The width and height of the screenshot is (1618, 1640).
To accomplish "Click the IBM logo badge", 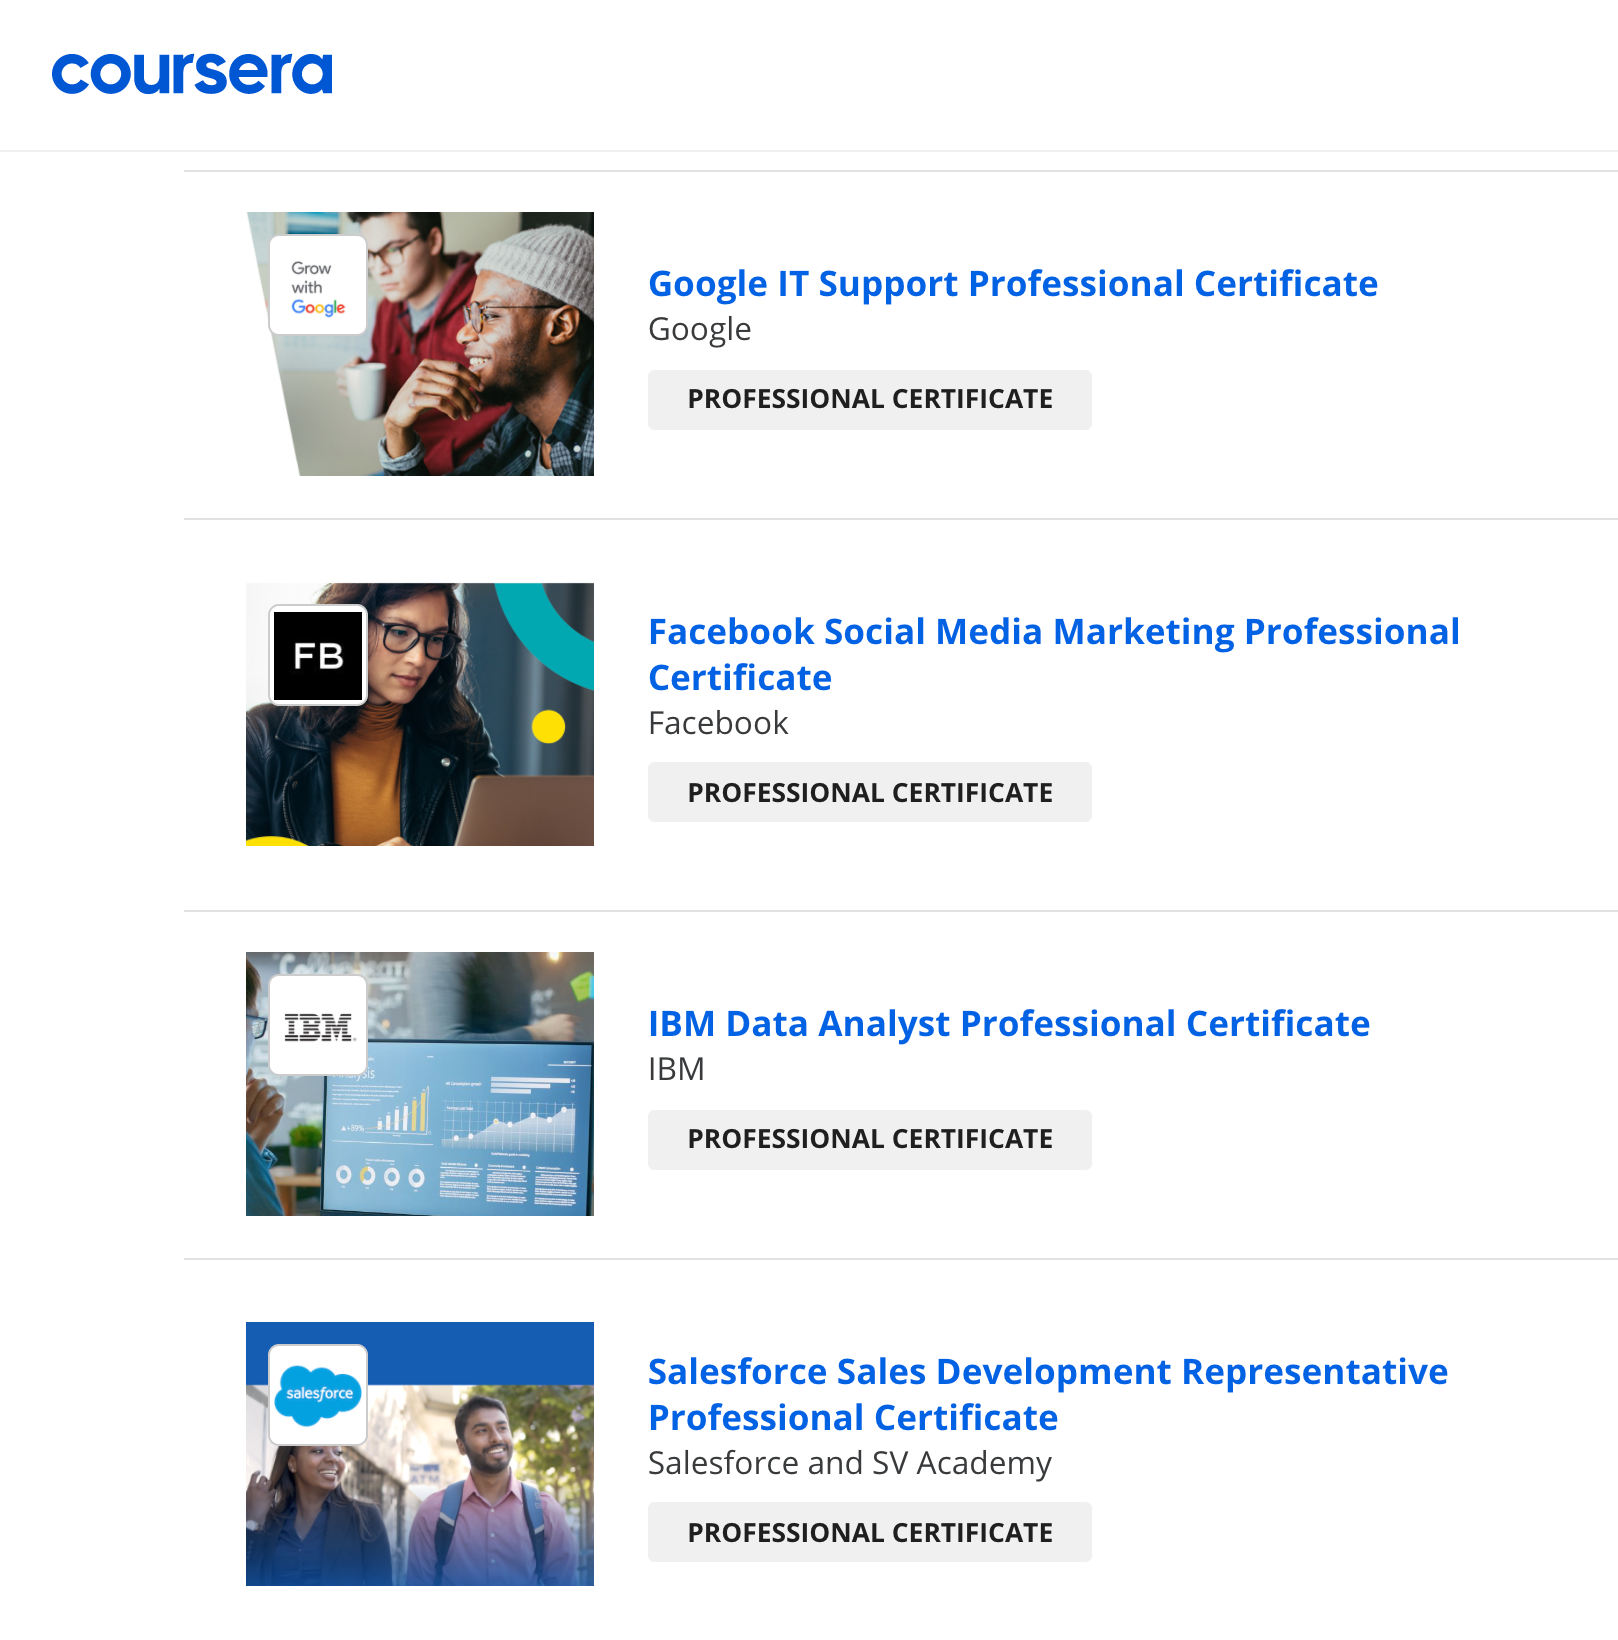I will (318, 1026).
